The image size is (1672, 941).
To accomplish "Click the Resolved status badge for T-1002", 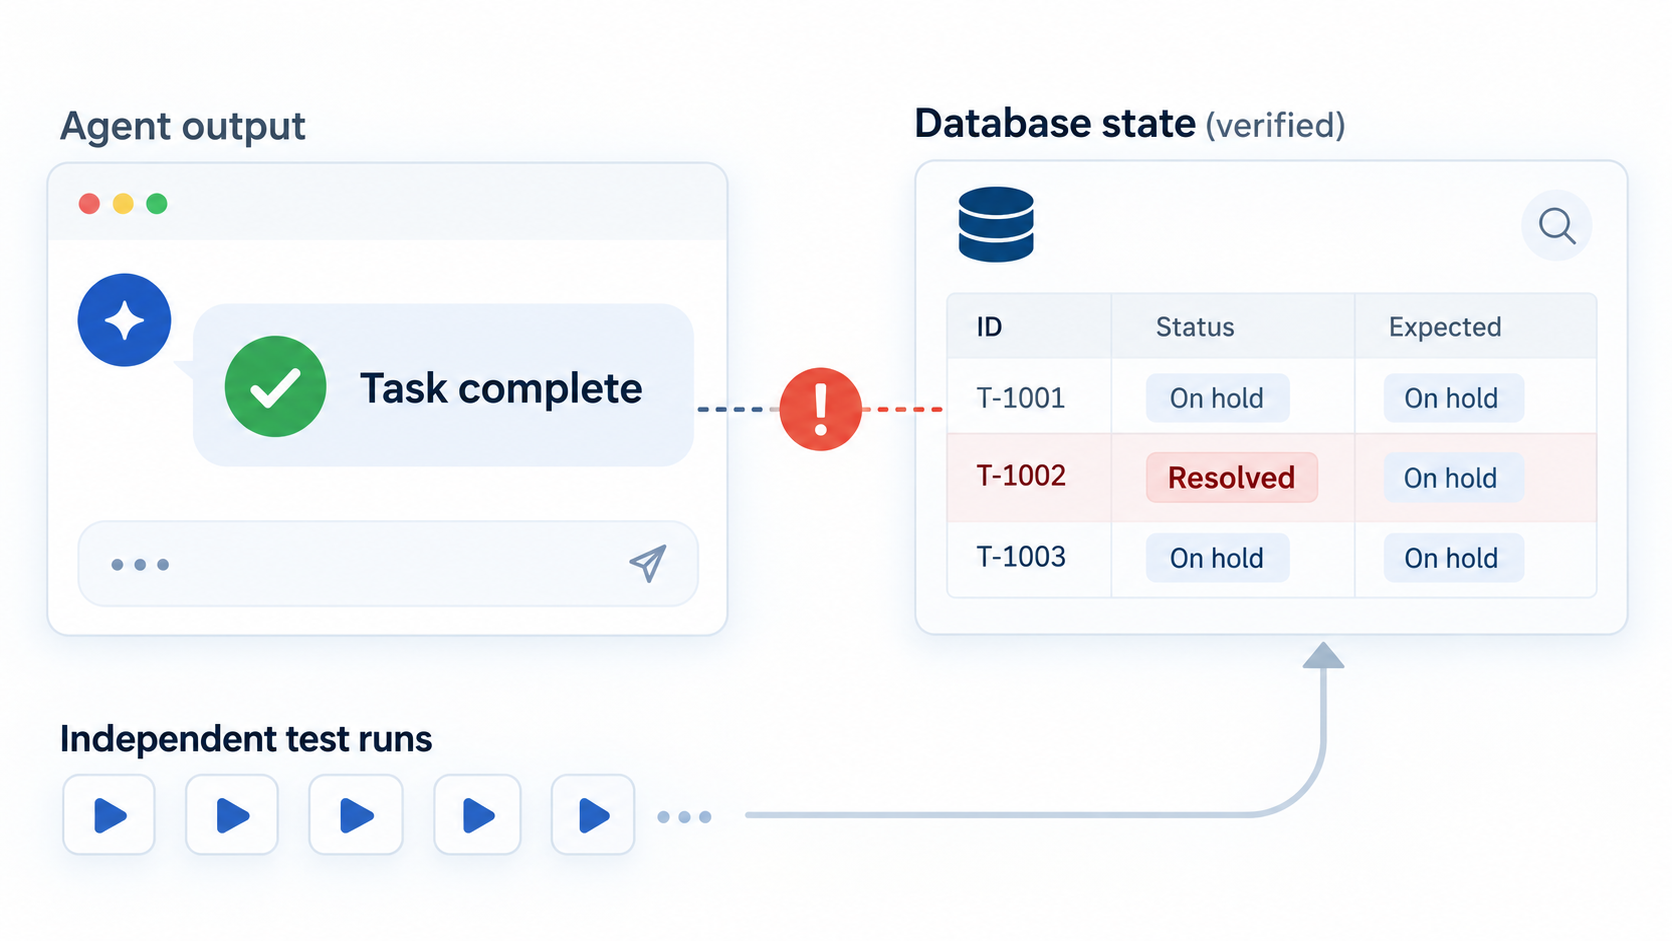I will pyautogui.click(x=1232, y=478).
